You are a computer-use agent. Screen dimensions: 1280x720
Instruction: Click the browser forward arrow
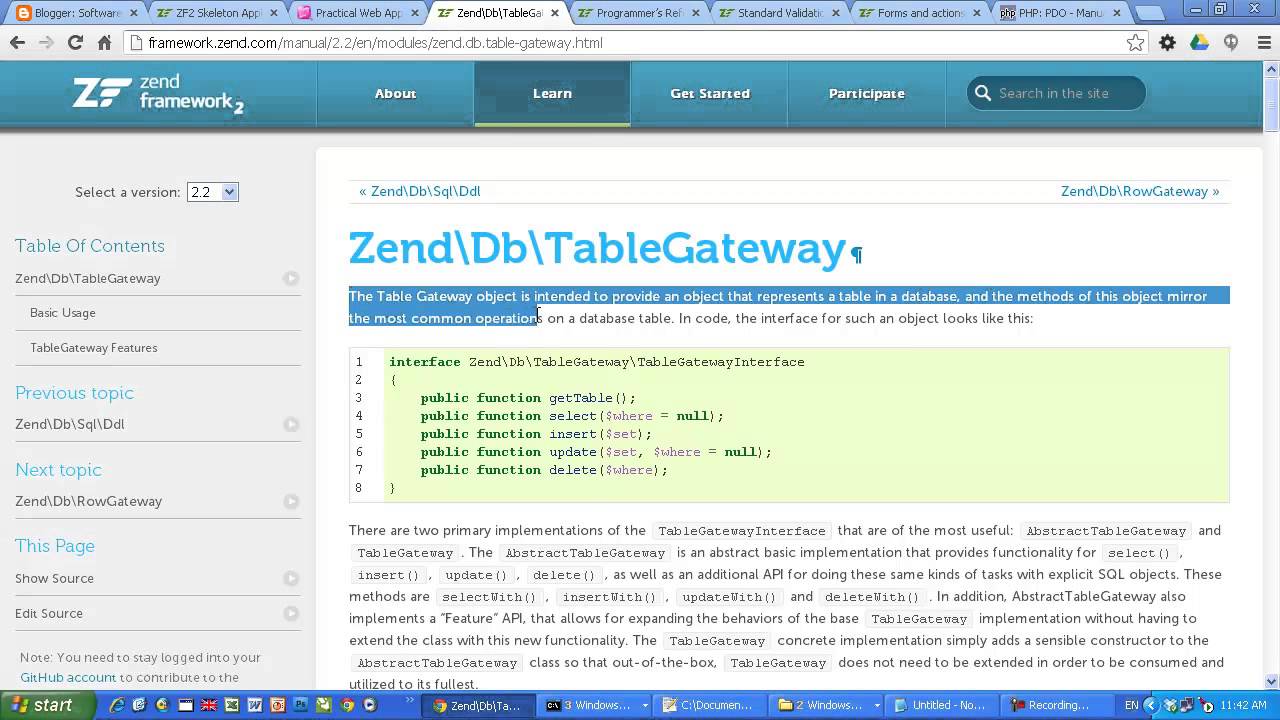pyautogui.click(x=46, y=43)
